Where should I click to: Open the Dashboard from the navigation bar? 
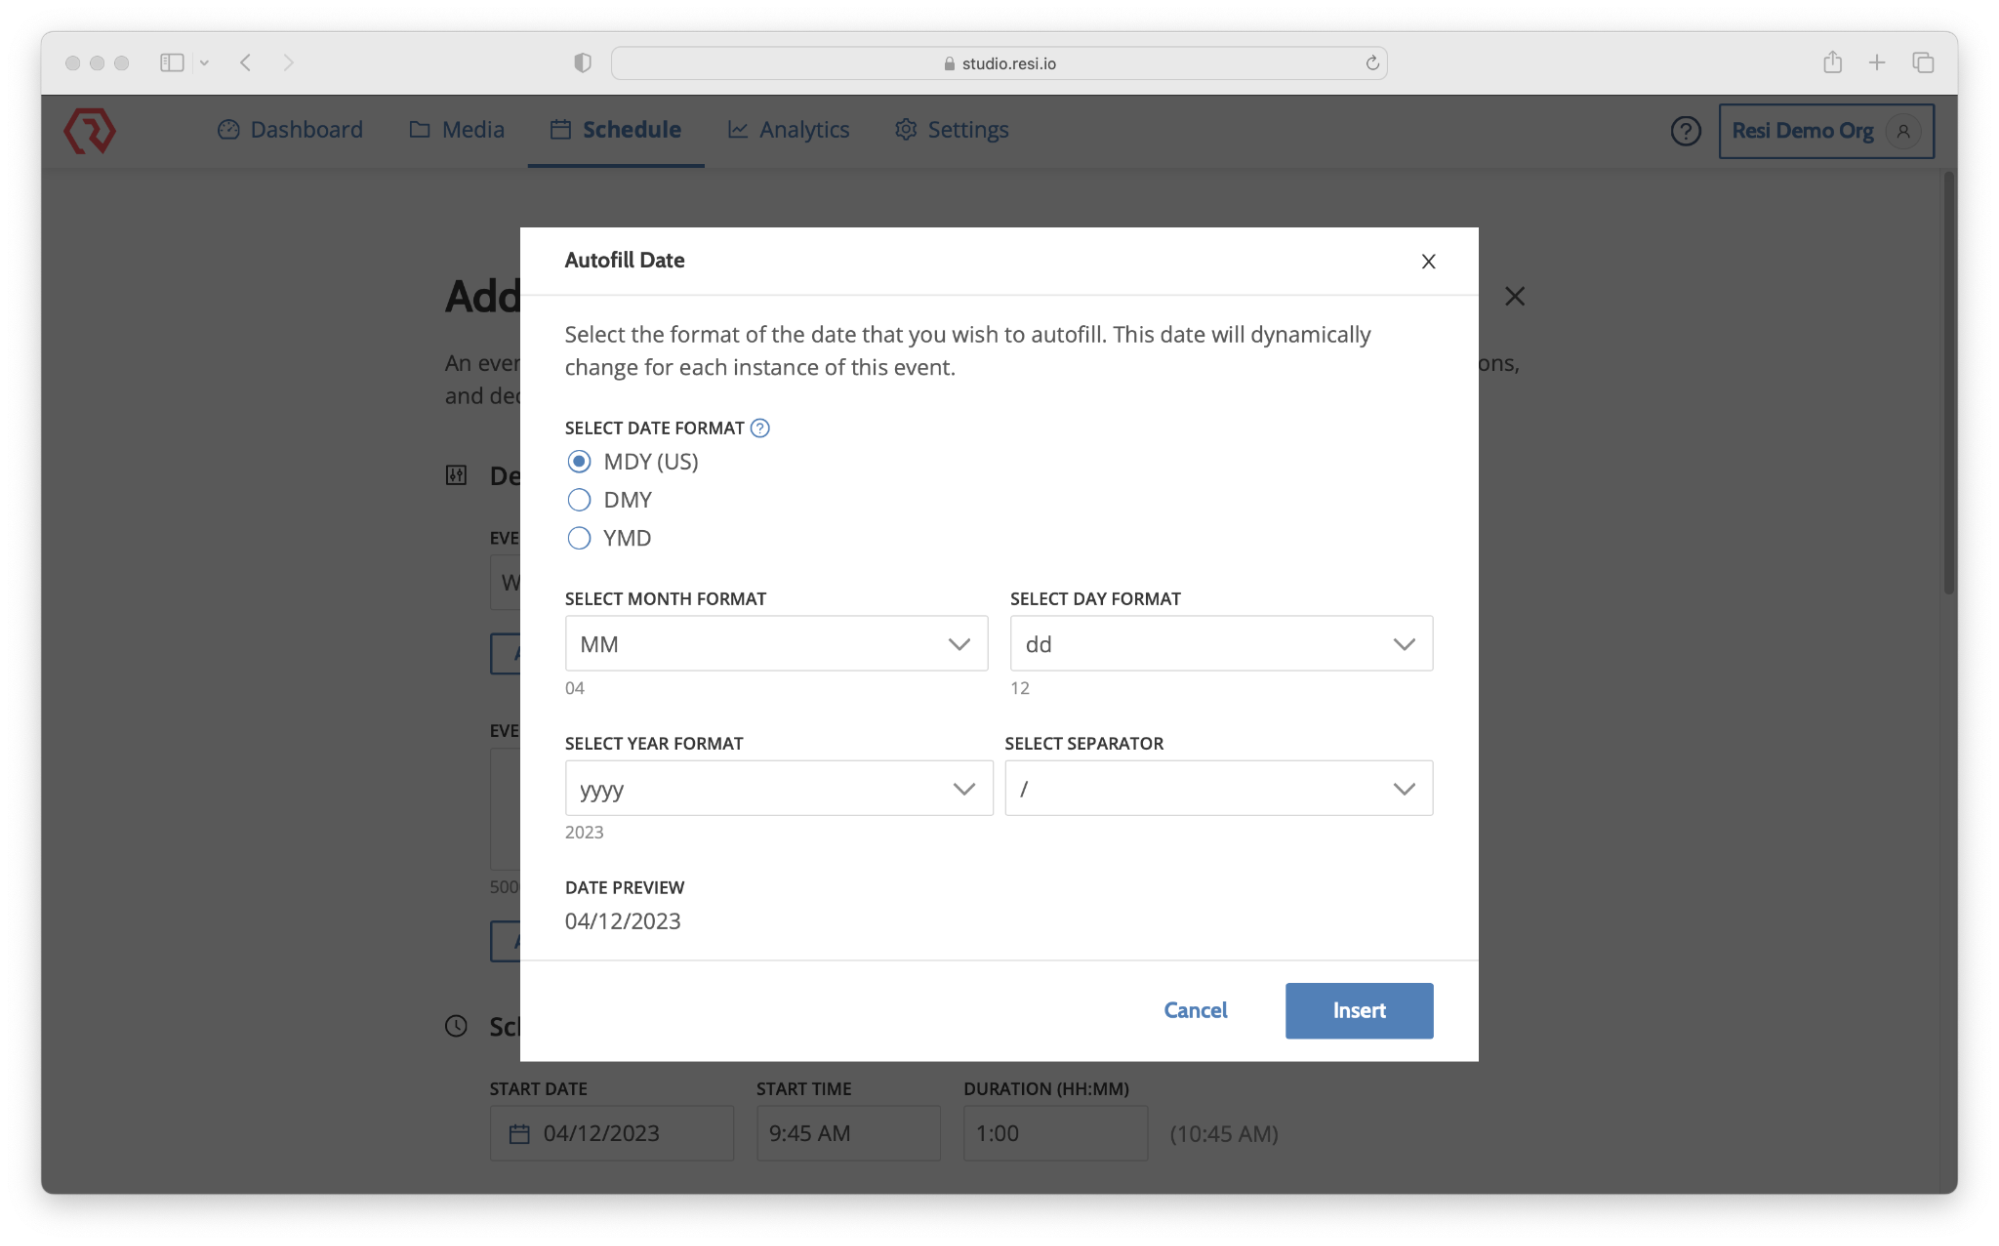(x=289, y=130)
